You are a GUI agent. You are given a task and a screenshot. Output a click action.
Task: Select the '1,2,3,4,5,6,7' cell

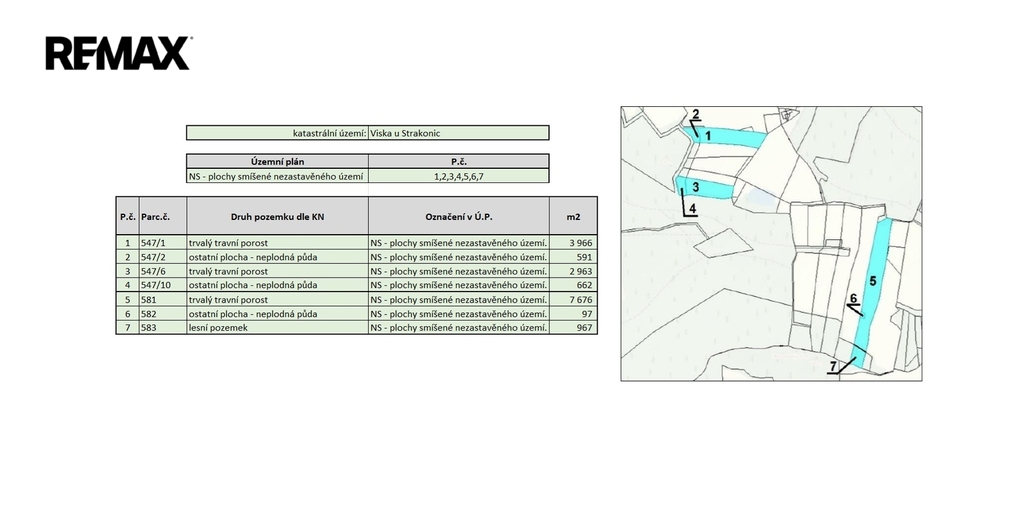(x=458, y=176)
